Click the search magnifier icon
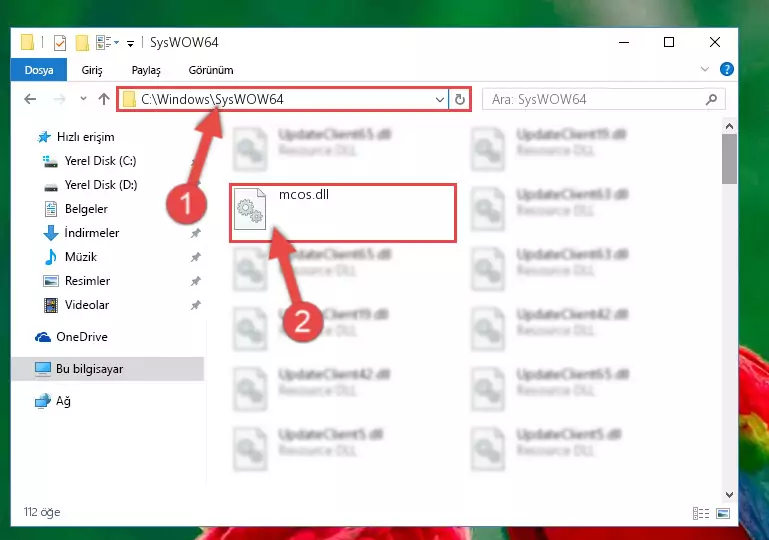This screenshot has width=769, height=540. [x=711, y=100]
